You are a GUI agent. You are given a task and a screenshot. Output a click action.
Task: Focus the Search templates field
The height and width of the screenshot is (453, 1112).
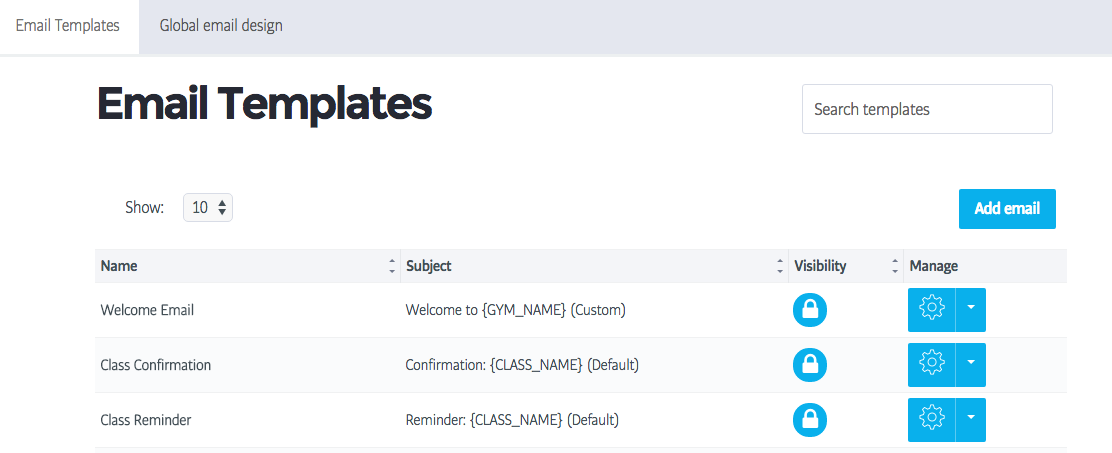[927, 109]
